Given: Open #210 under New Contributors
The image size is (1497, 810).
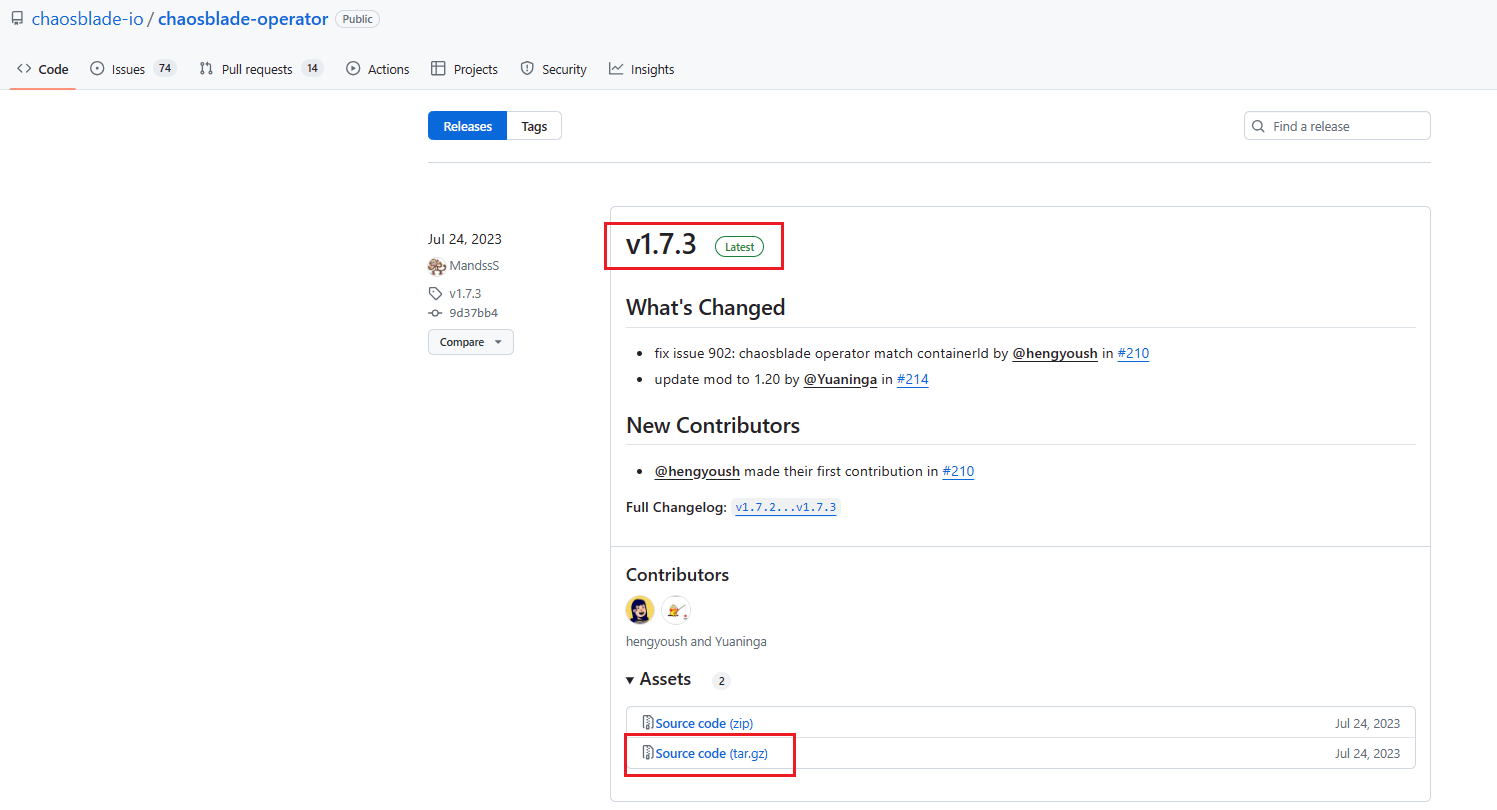Looking at the screenshot, I should [958, 471].
